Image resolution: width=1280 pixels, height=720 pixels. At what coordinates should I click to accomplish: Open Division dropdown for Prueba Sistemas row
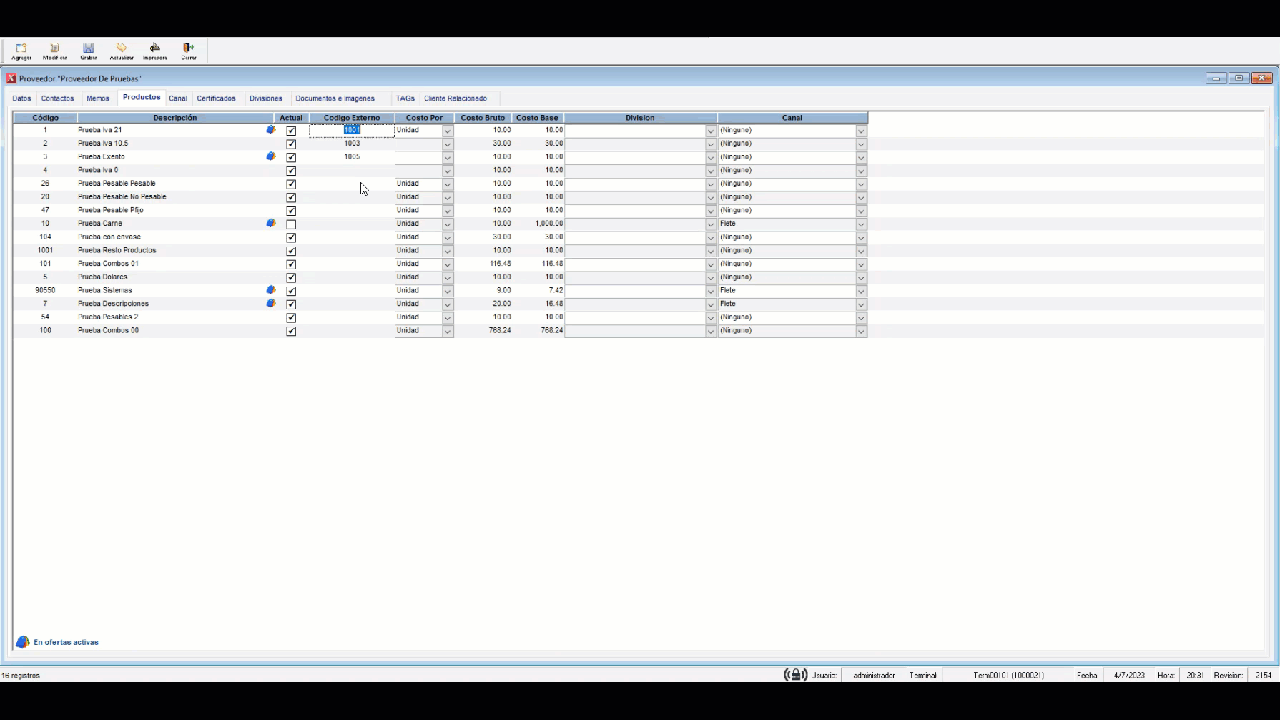pos(711,291)
